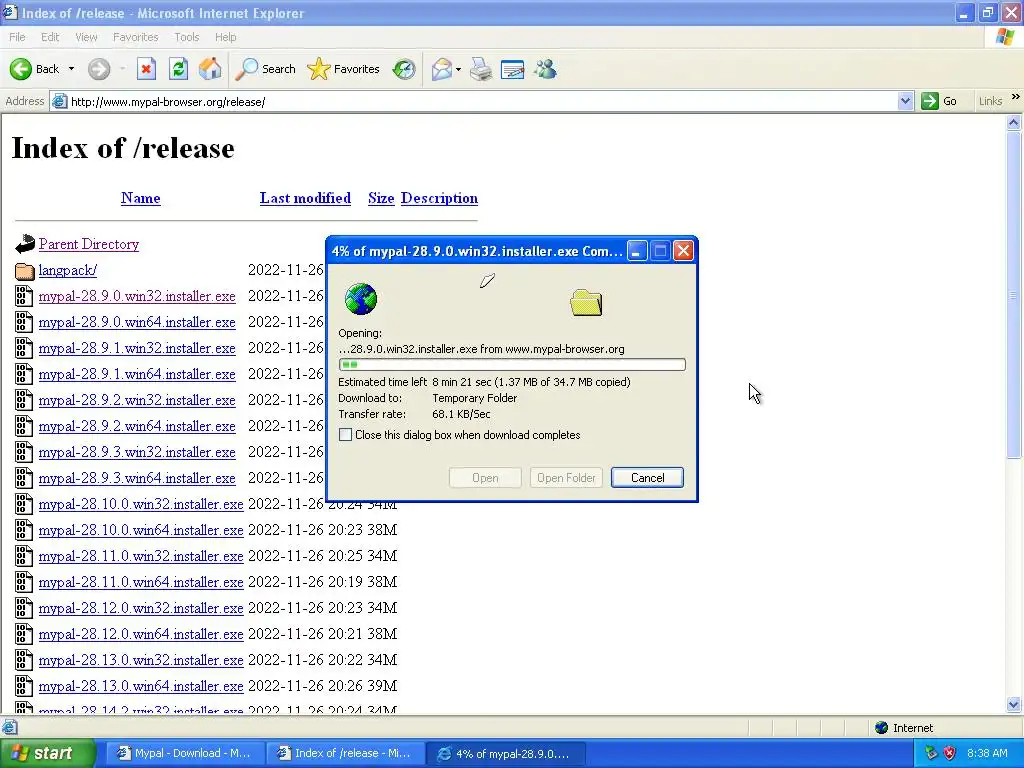Download mypal-28.9.0.win64.installer.exe link
This screenshot has width=1024, height=768.
tap(137, 322)
